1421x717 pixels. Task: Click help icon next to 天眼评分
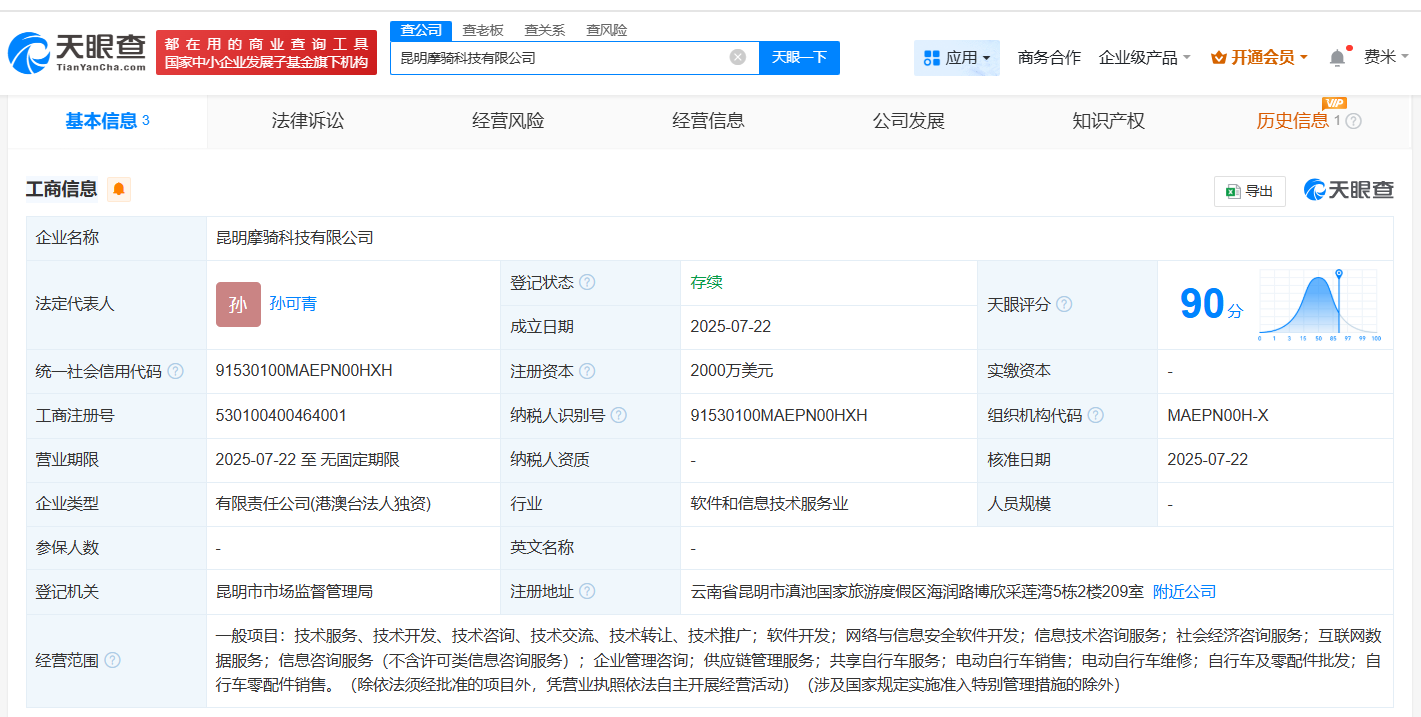1064,304
